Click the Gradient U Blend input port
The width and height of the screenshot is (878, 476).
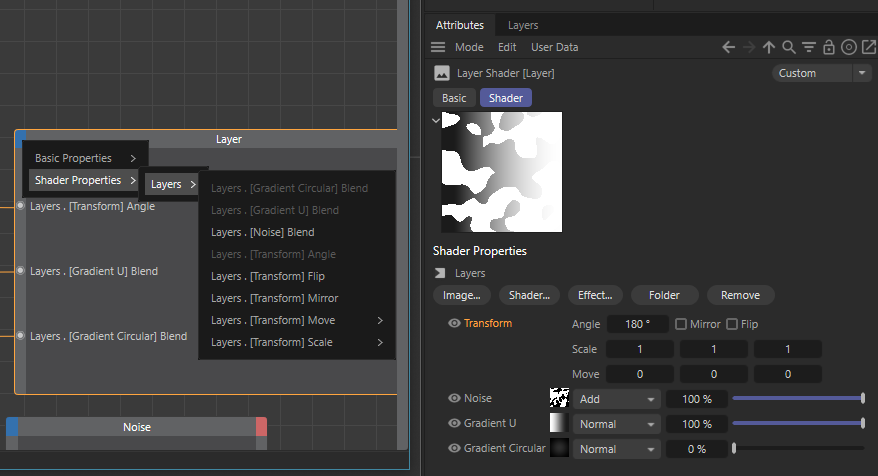click(x=20, y=270)
